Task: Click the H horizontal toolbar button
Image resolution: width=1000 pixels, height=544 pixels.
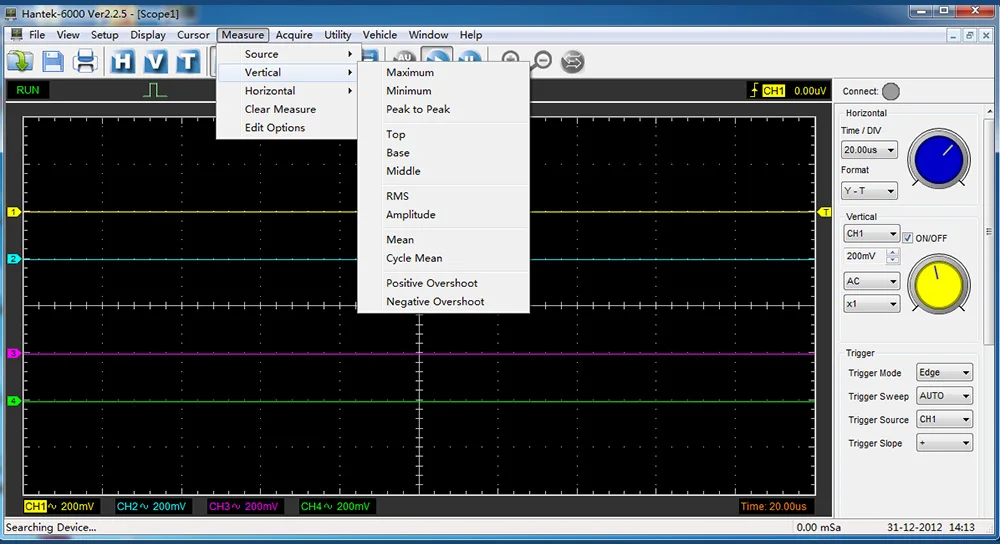Action: point(122,61)
